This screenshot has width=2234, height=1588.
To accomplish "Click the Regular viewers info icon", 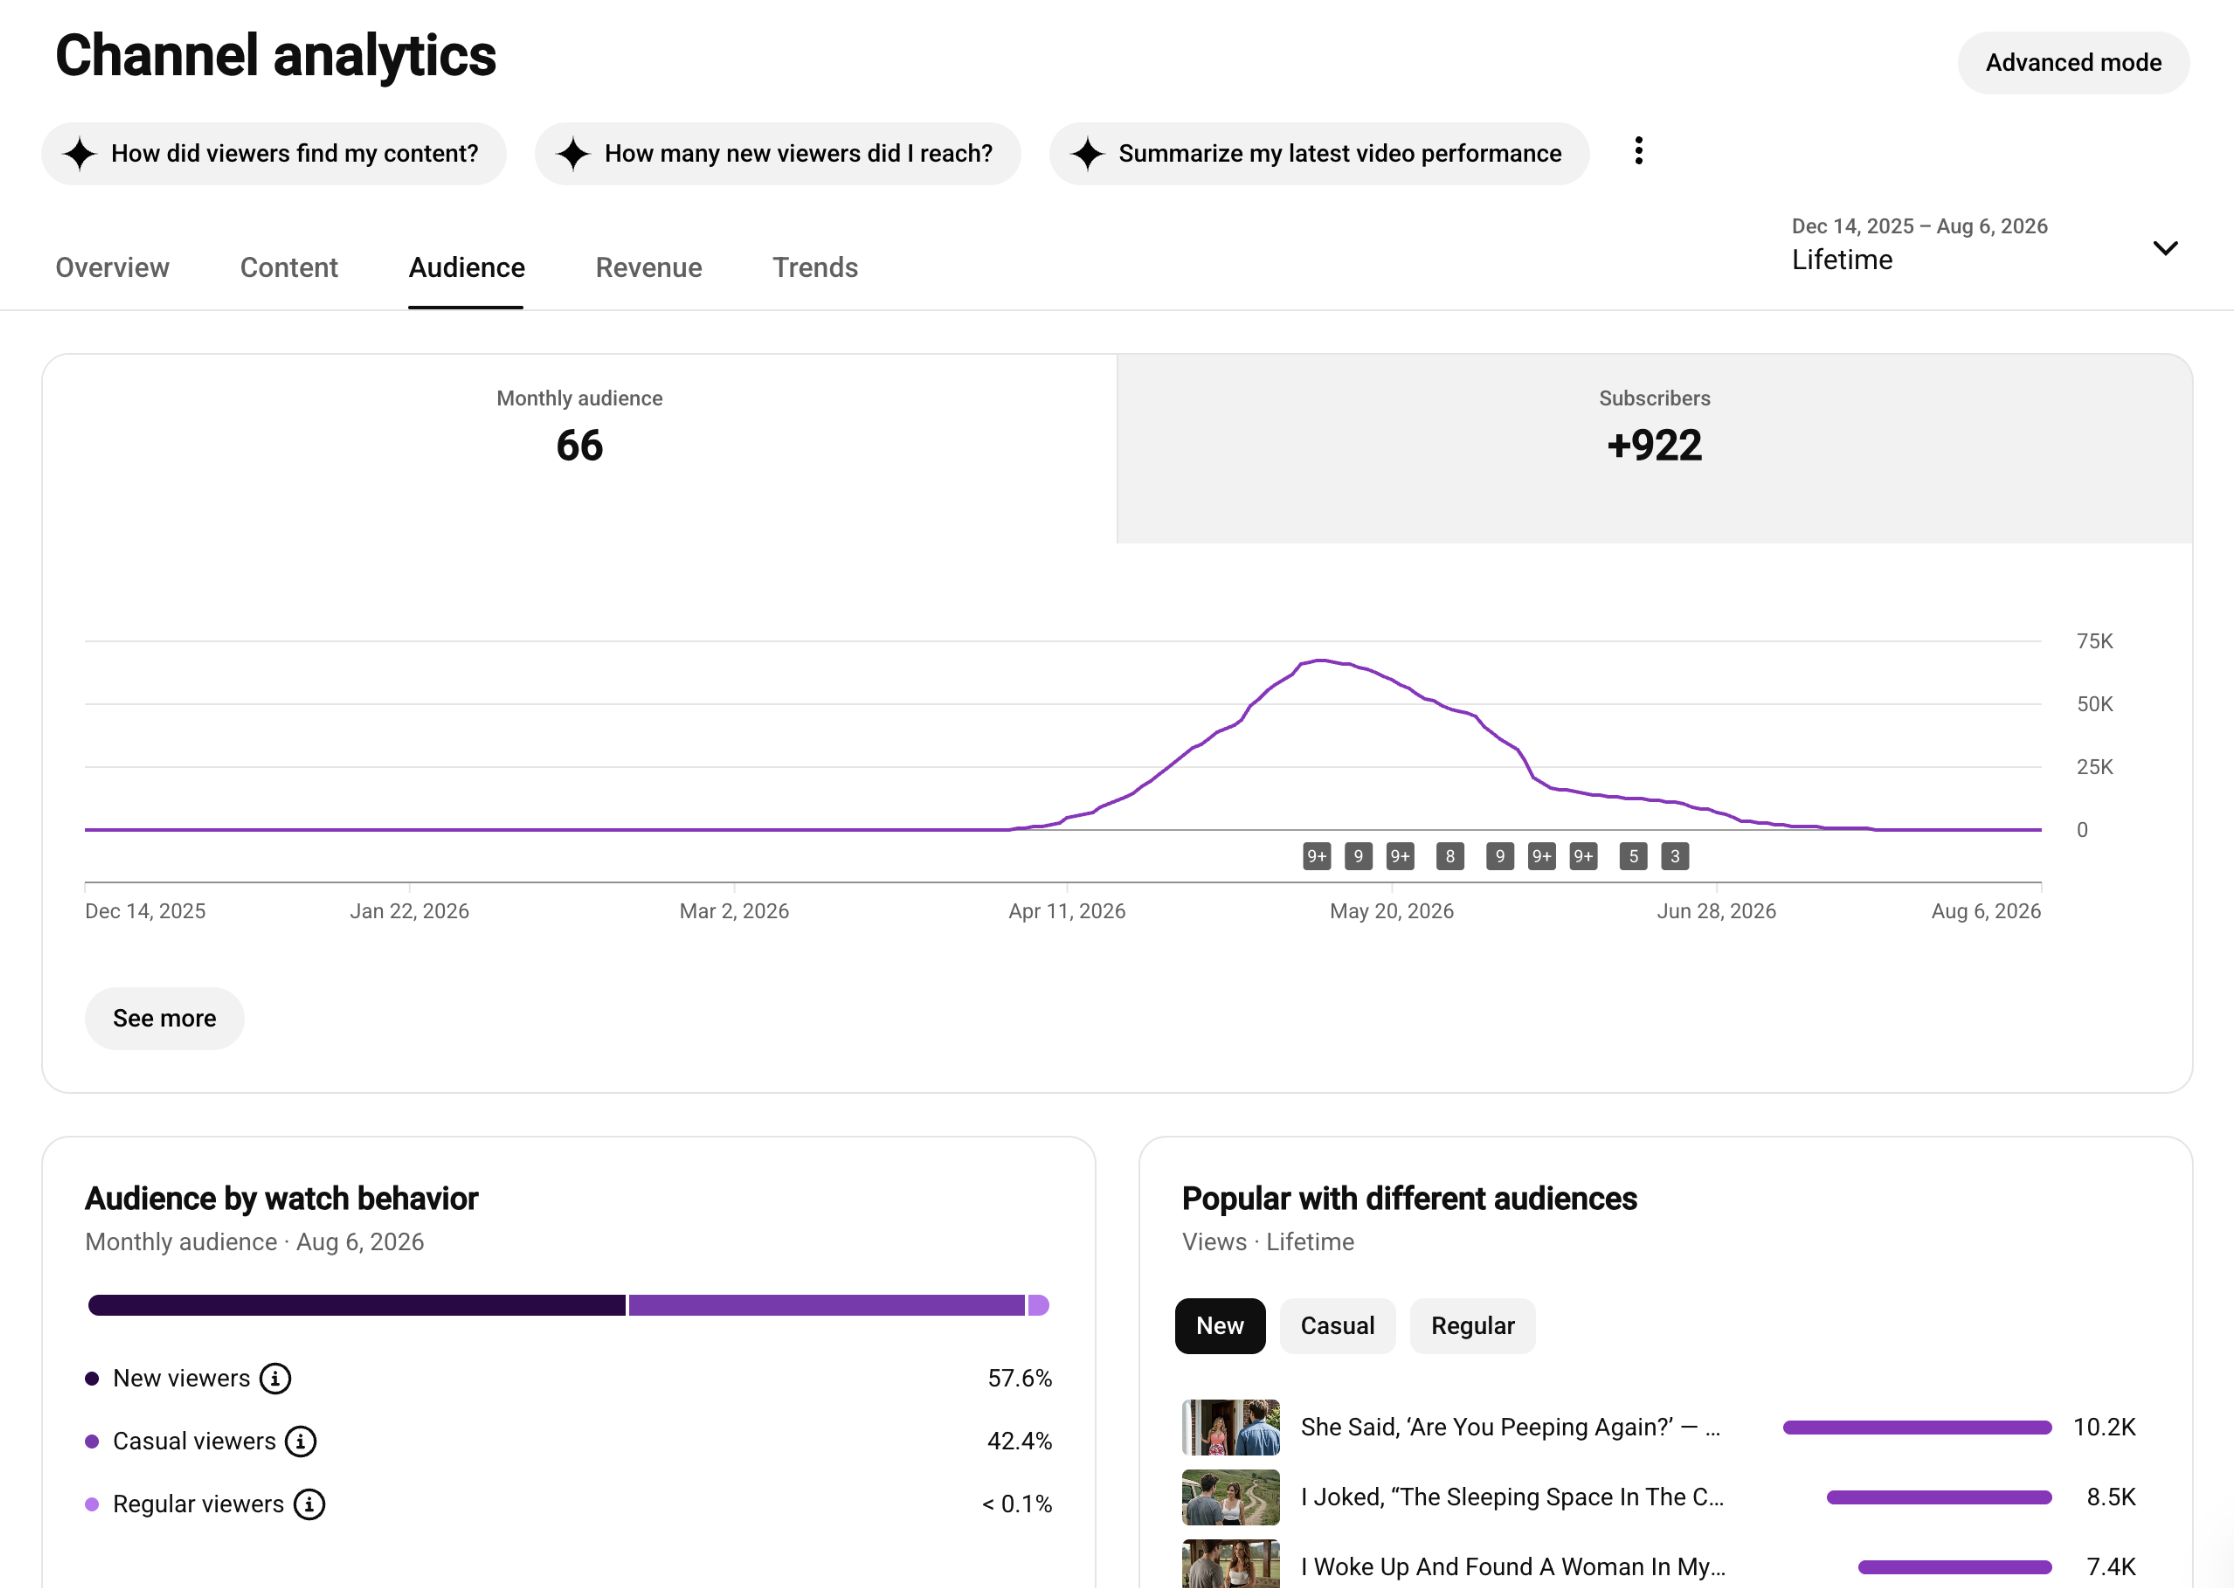I will click(309, 1504).
